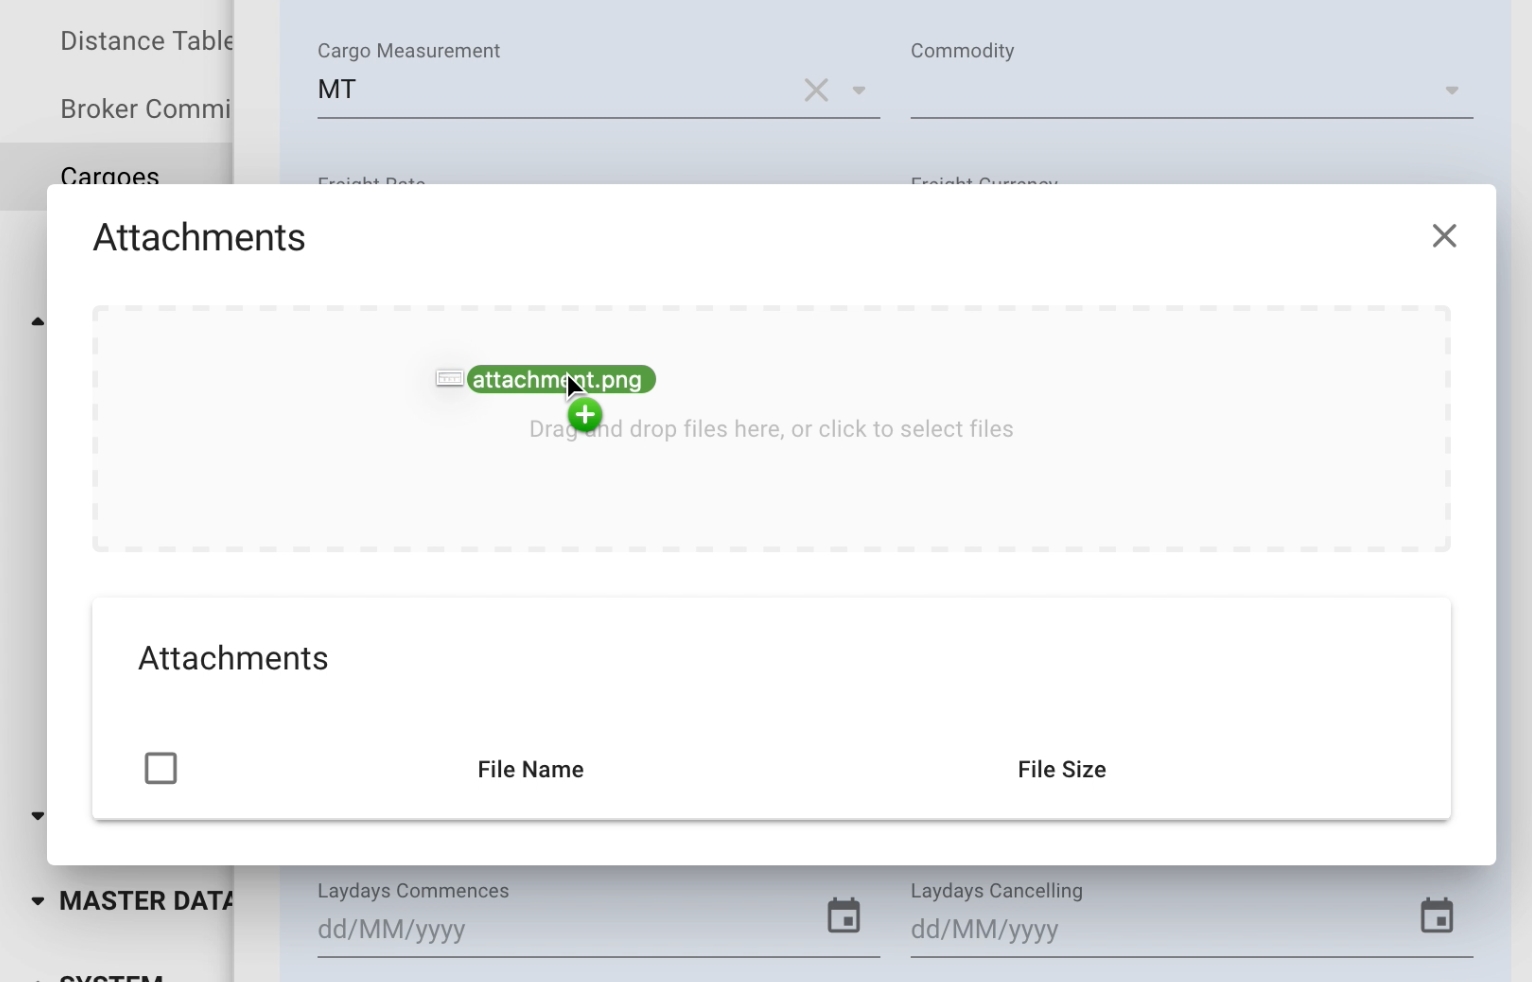Sort attachments by File Size column
This screenshot has height=982, width=1532.
(1061, 769)
